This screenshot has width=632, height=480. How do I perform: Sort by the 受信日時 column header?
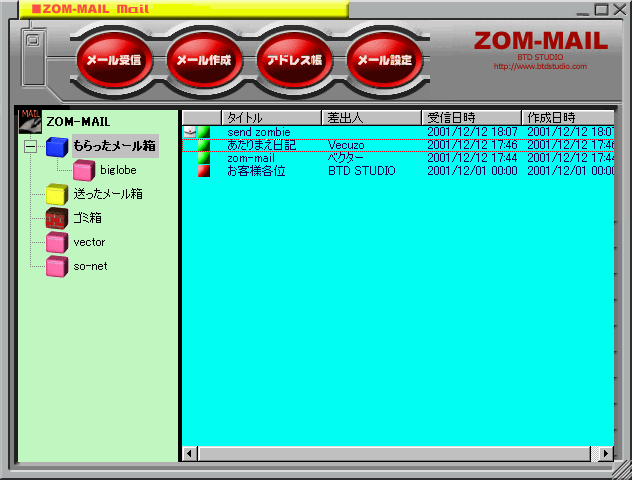coord(471,118)
